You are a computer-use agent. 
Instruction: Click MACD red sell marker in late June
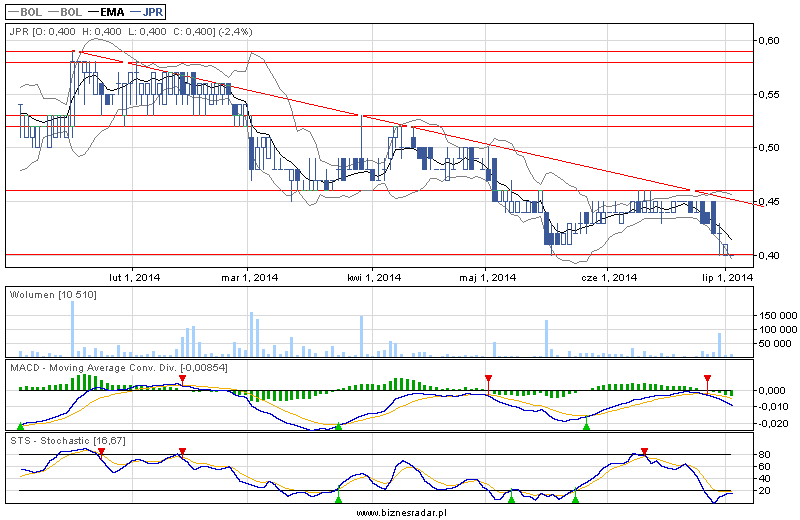707,379
